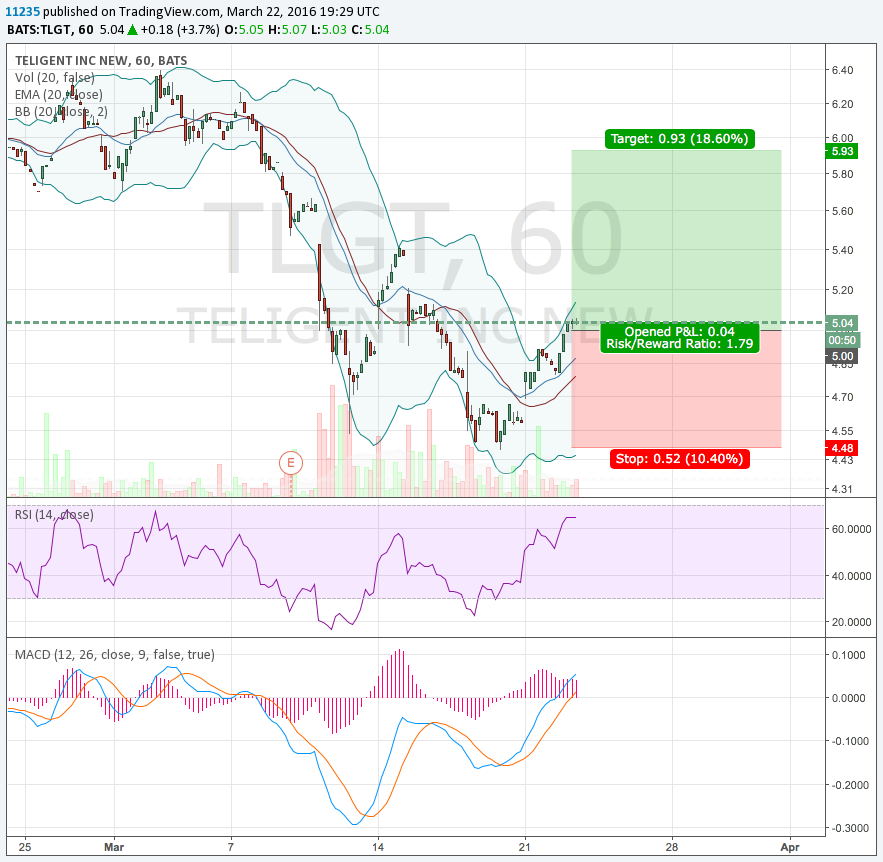This screenshot has height=862, width=883.
Task: Click the dashed current price line
Action: 416,323
